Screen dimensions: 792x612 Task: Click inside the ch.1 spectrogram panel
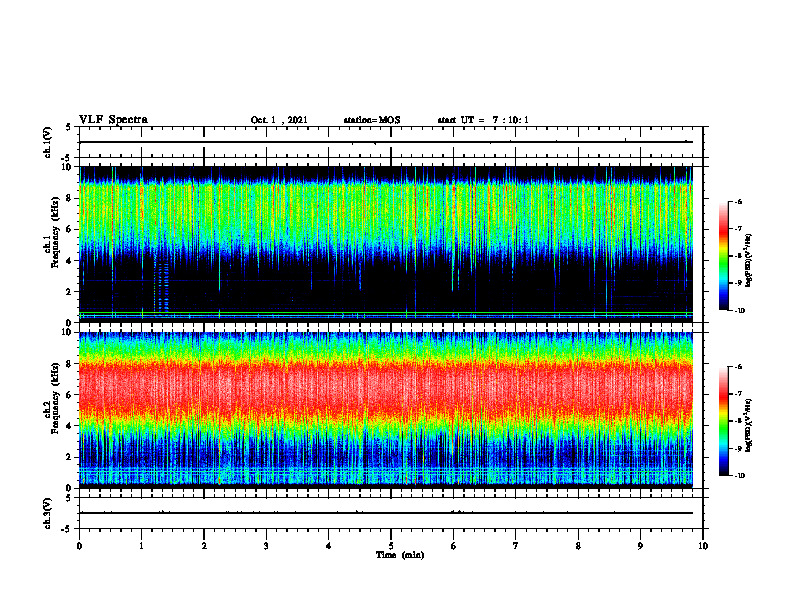tap(386, 244)
